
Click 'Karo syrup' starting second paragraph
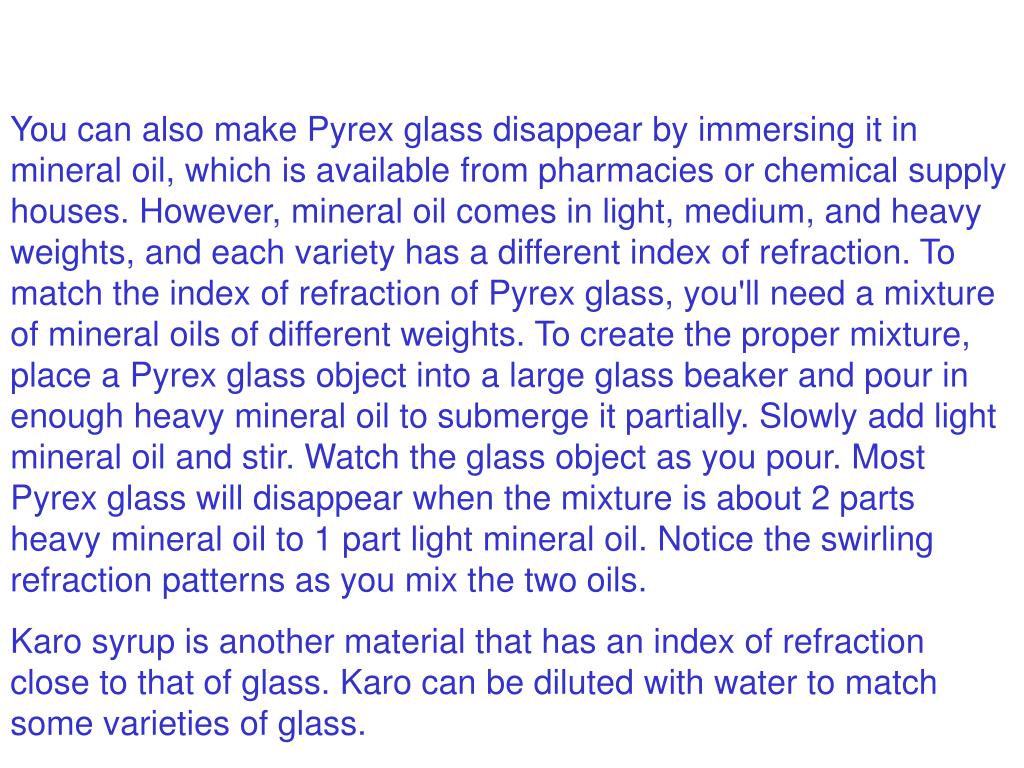(x=93, y=643)
